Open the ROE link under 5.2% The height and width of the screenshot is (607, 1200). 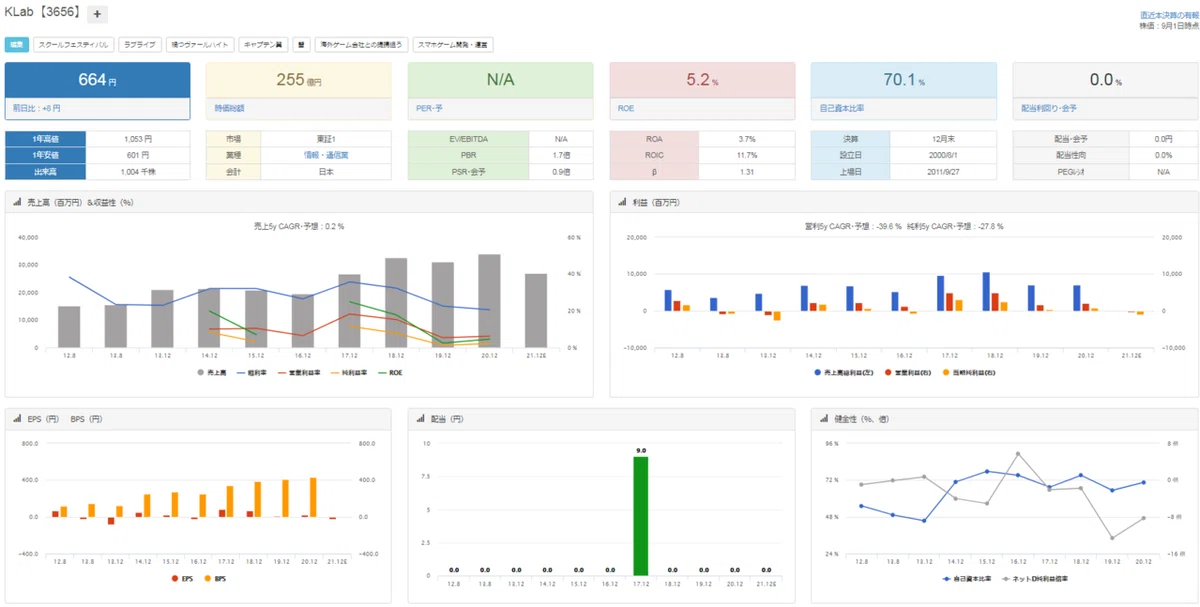click(x=625, y=108)
